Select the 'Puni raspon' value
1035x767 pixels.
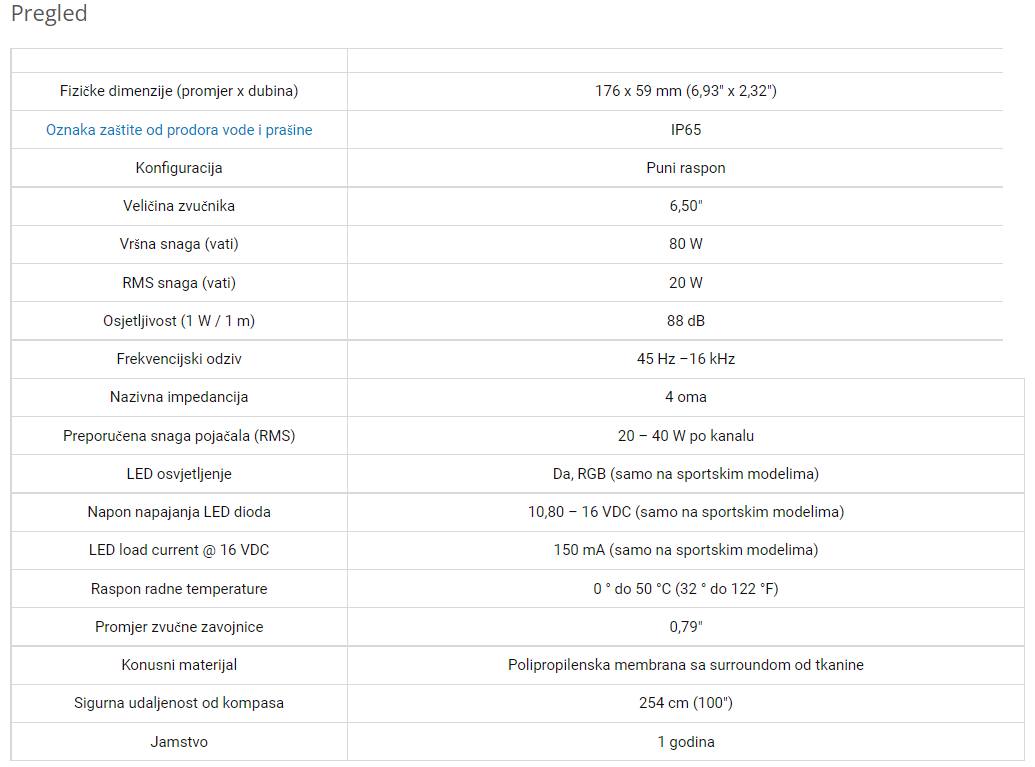click(x=686, y=168)
